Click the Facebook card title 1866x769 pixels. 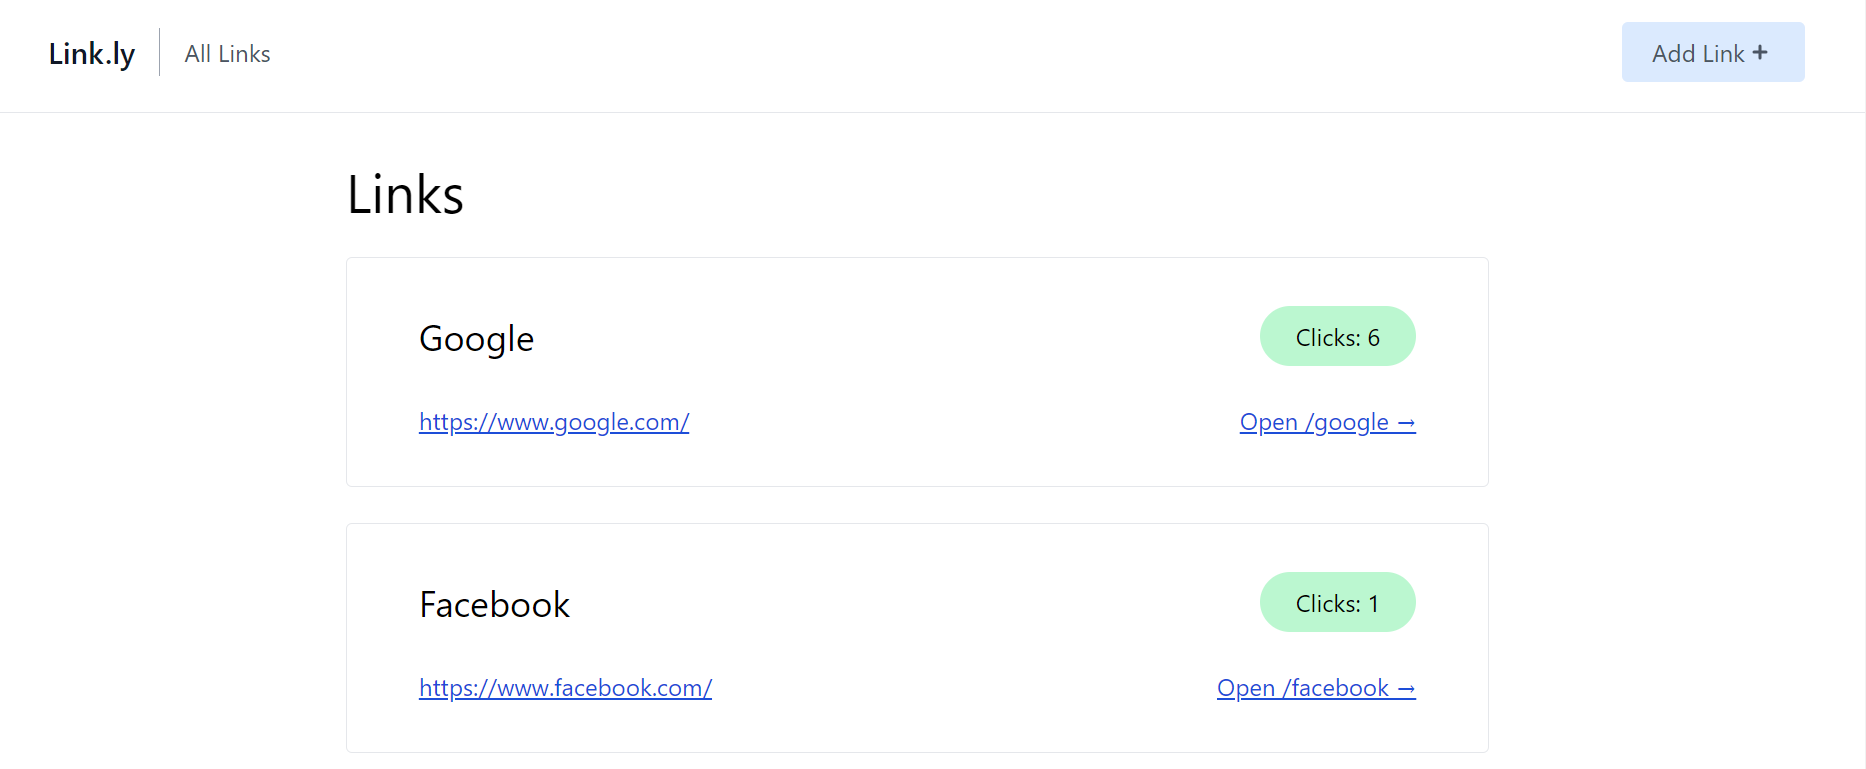(494, 604)
